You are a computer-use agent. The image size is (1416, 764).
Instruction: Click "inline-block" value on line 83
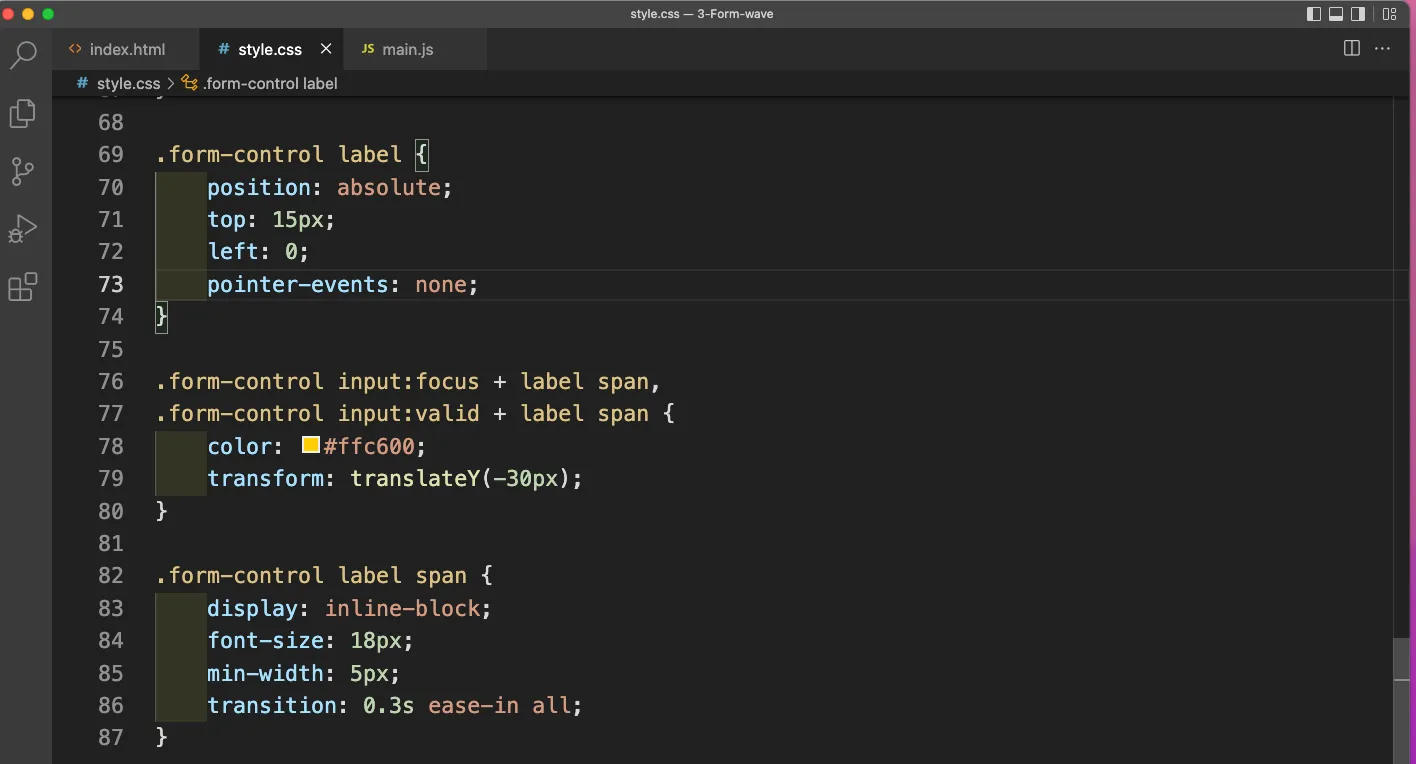tap(402, 608)
